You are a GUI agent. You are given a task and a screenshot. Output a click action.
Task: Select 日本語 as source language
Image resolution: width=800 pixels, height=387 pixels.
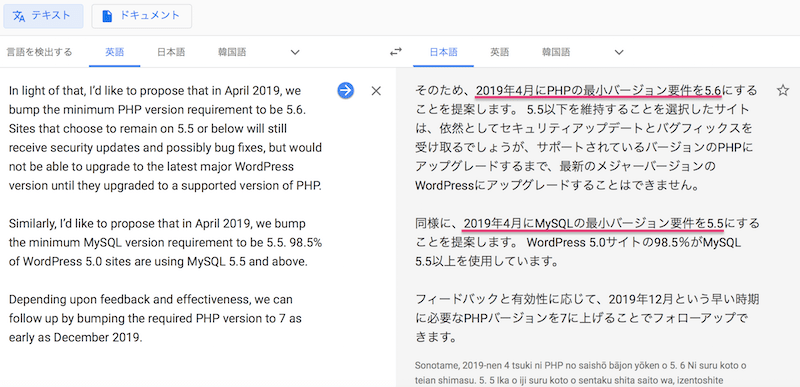[170, 52]
